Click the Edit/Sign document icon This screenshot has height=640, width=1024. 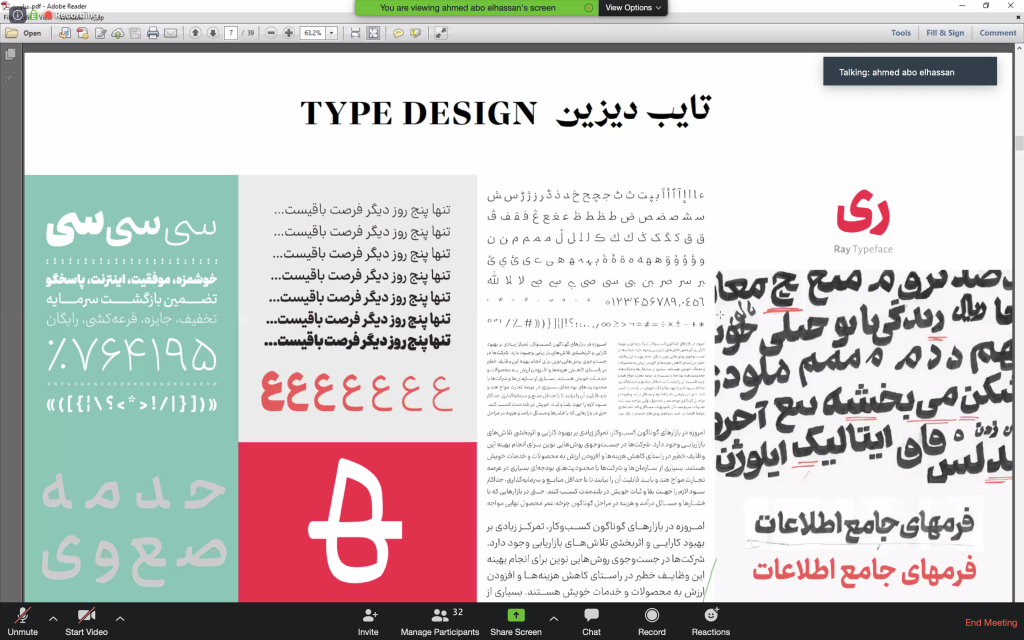pyautogui.click(x=101, y=33)
